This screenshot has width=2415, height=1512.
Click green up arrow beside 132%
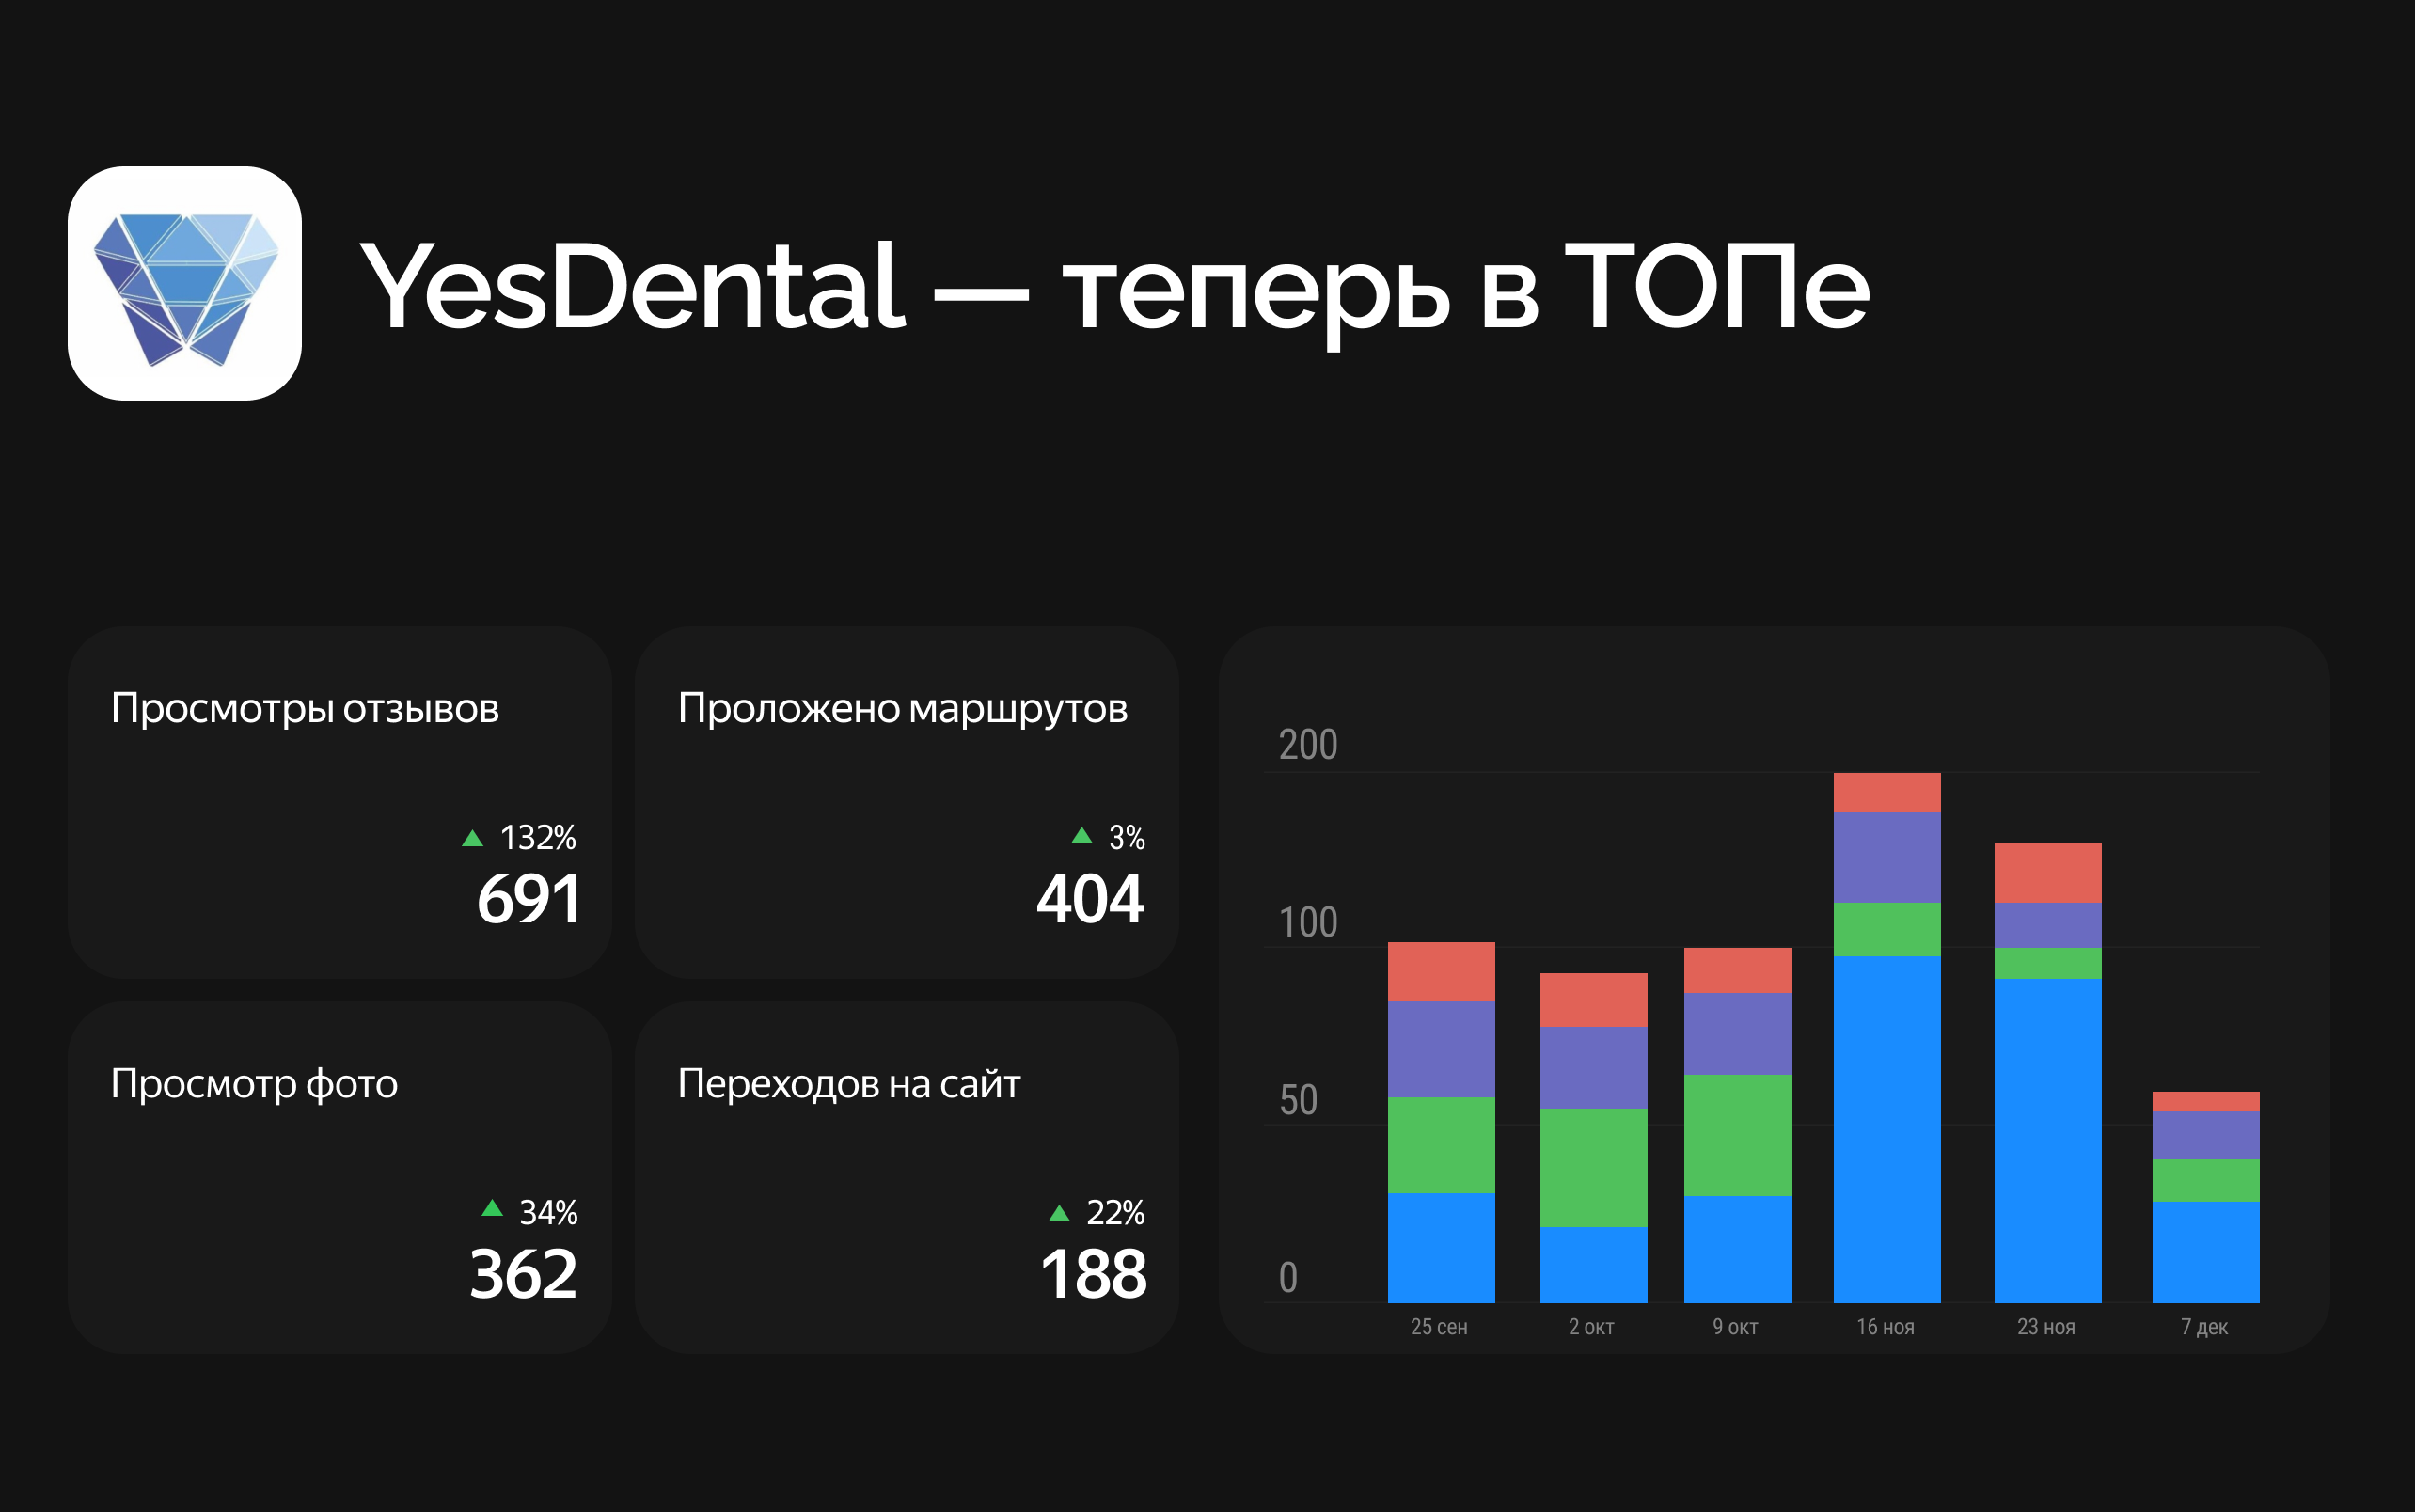pos(472,838)
